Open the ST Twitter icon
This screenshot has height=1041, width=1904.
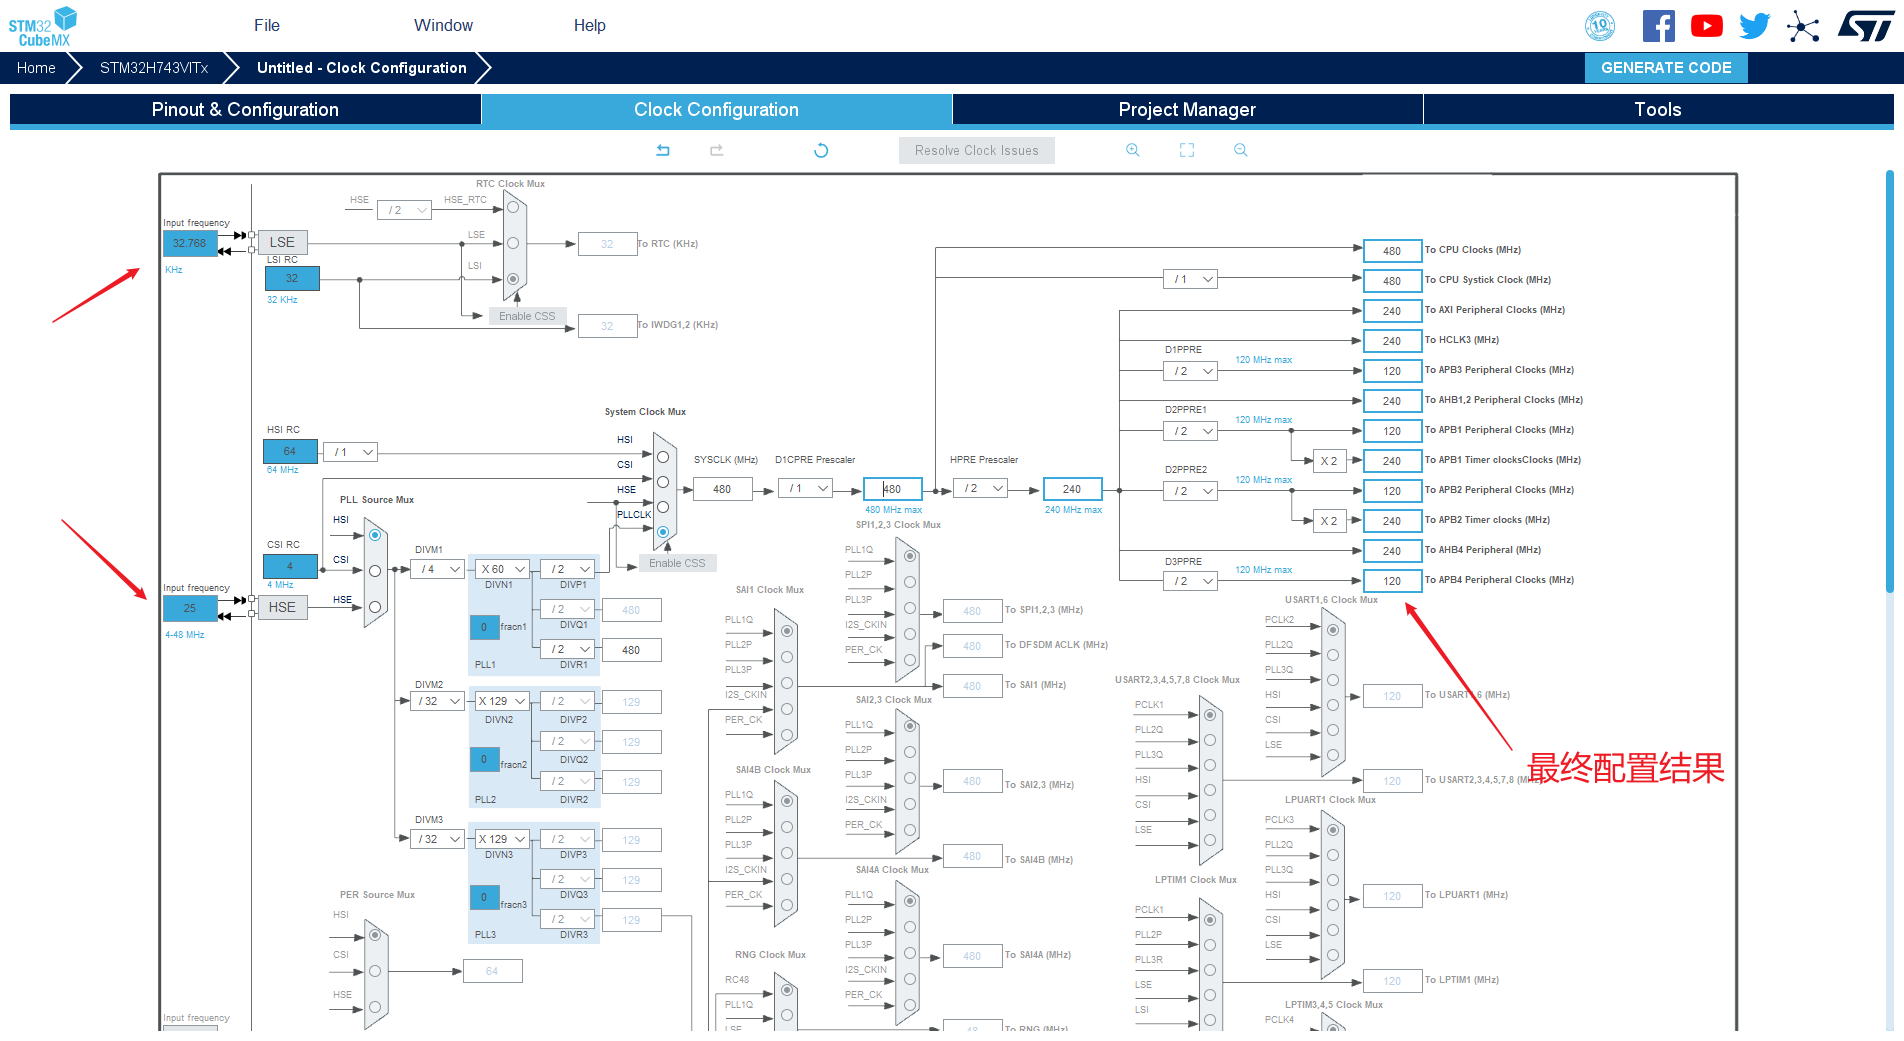click(x=1755, y=26)
